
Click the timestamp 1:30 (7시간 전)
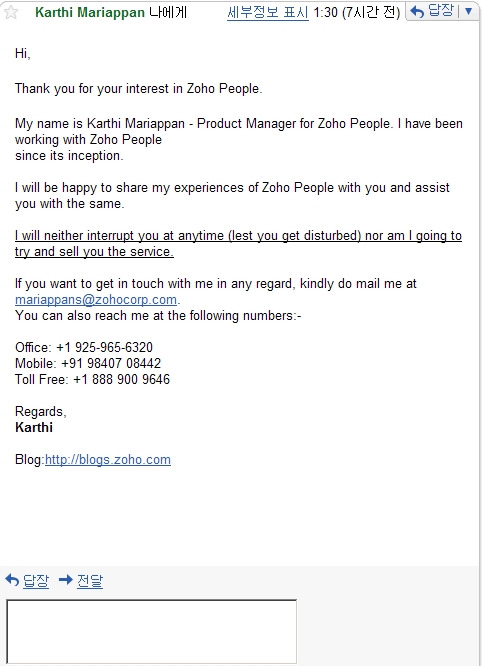click(357, 12)
